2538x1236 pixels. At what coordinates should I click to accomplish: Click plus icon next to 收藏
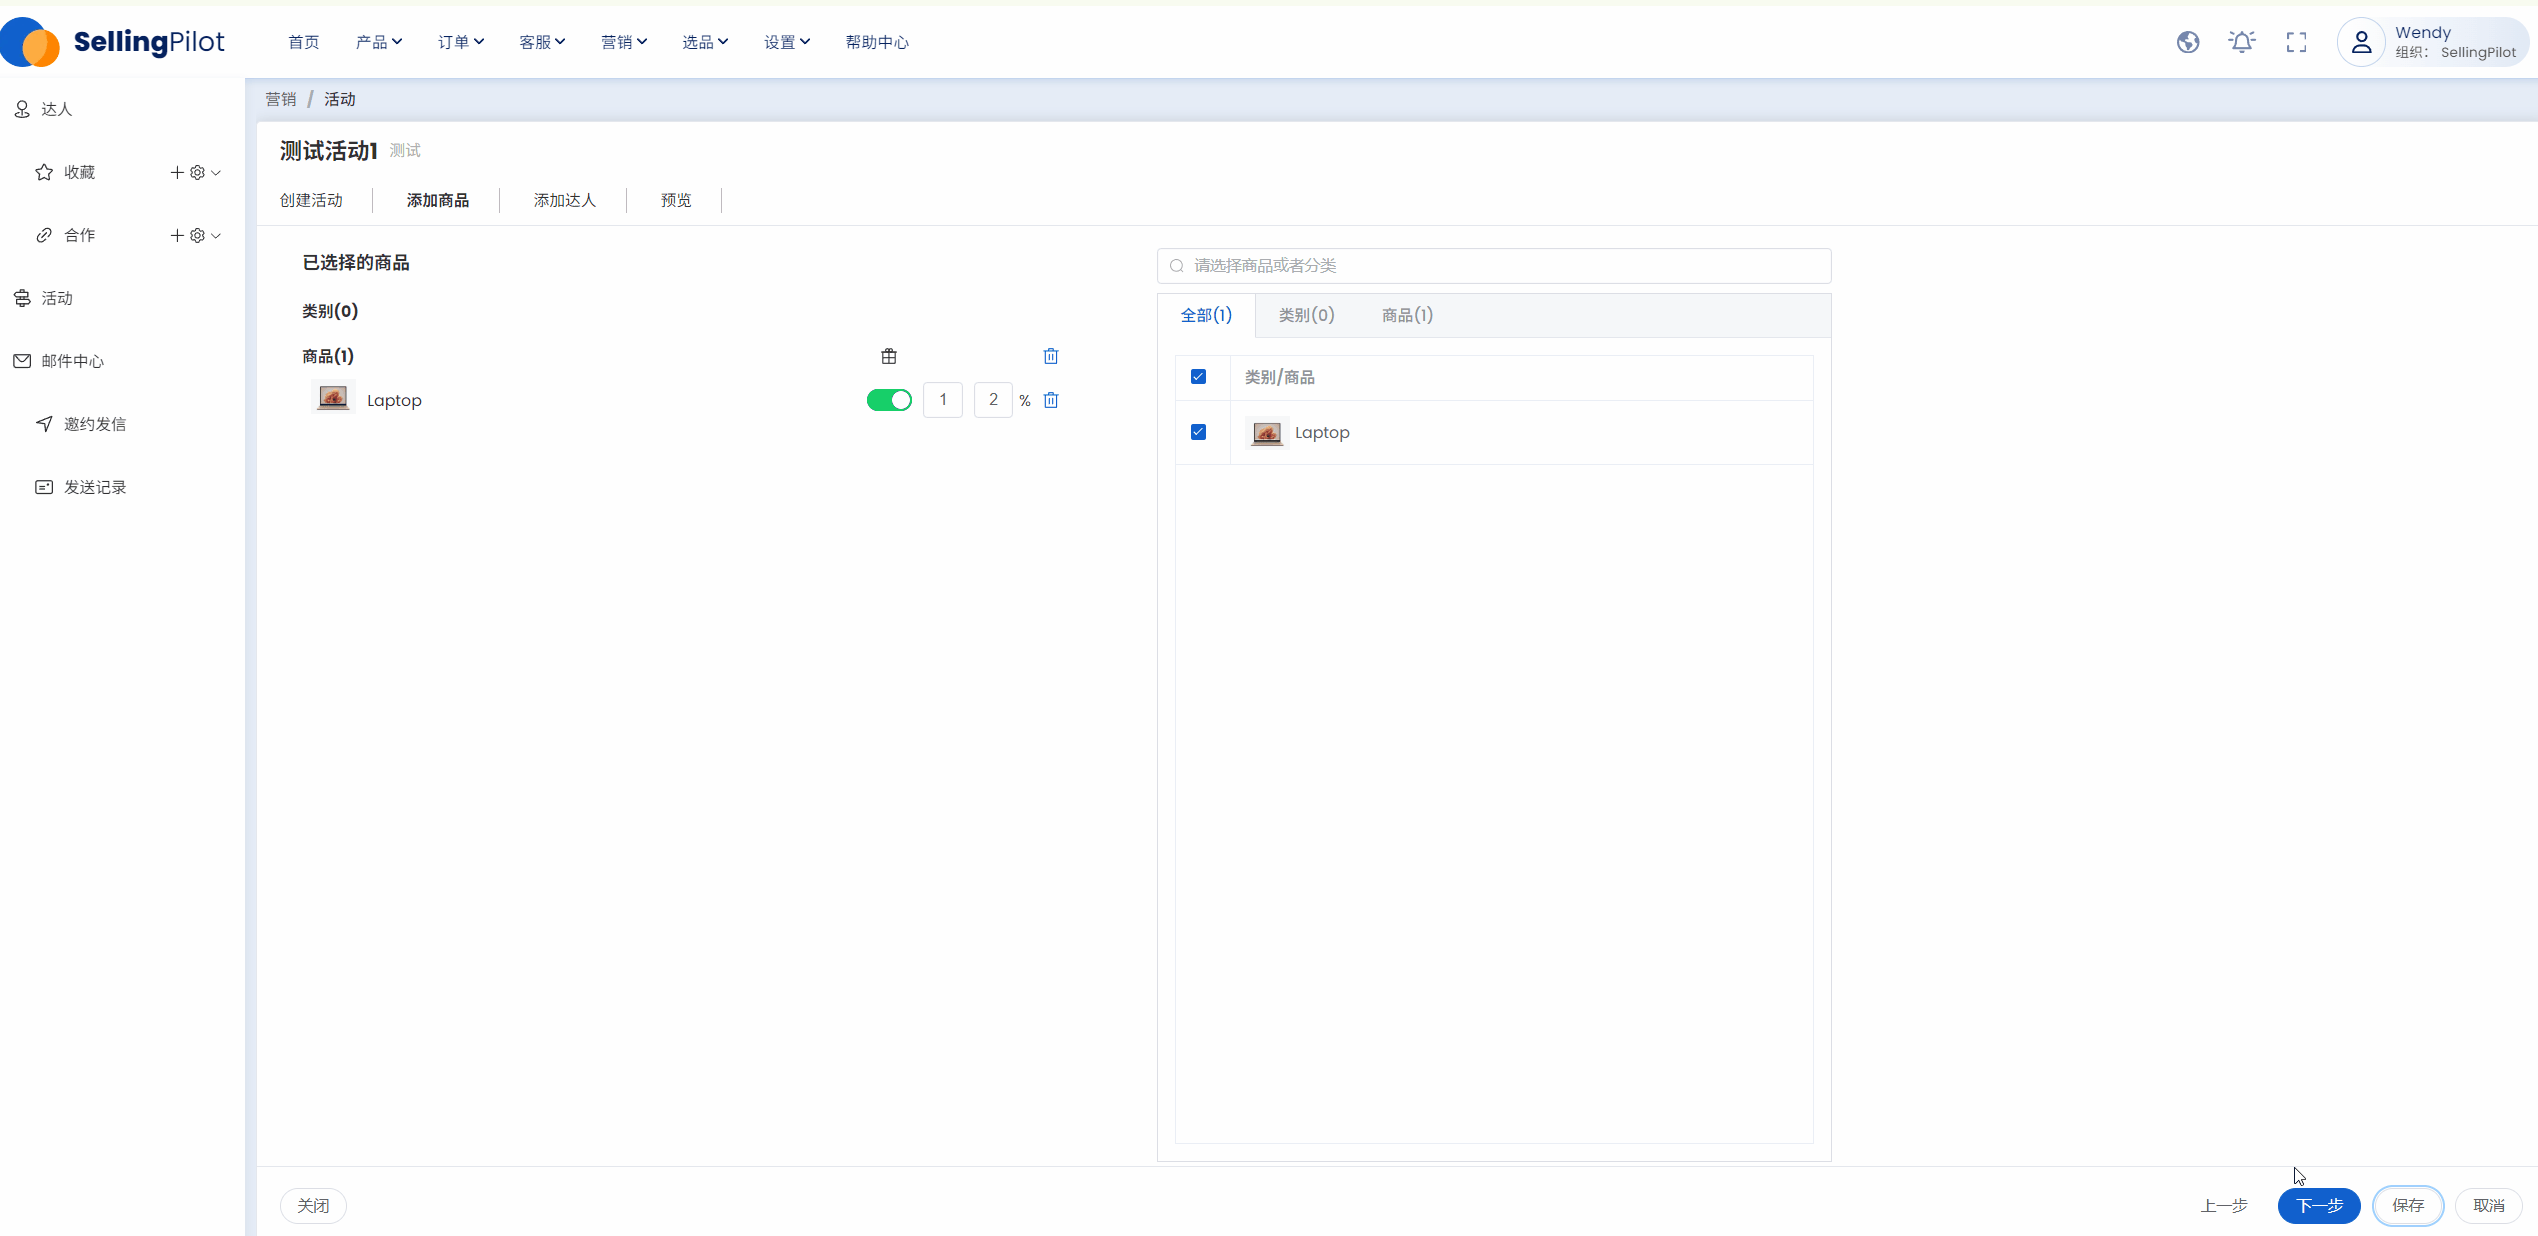click(x=177, y=172)
